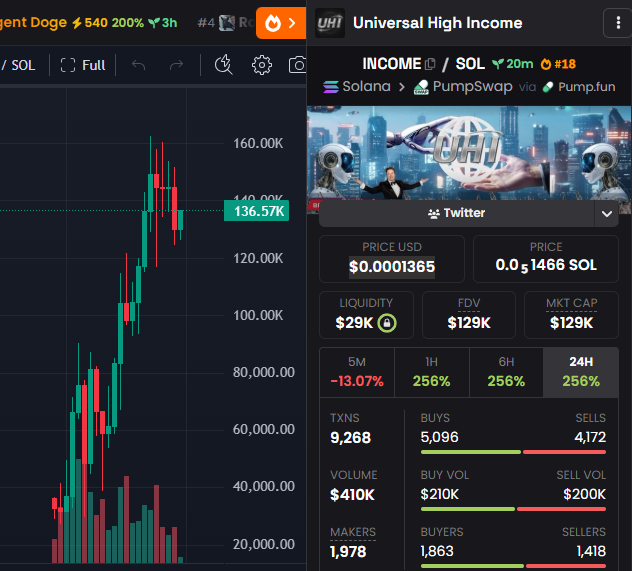Image resolution: width=632 pixels, height=571 pixels.
Task: Click the buy volume ratio bar
Action: [513, 509]
